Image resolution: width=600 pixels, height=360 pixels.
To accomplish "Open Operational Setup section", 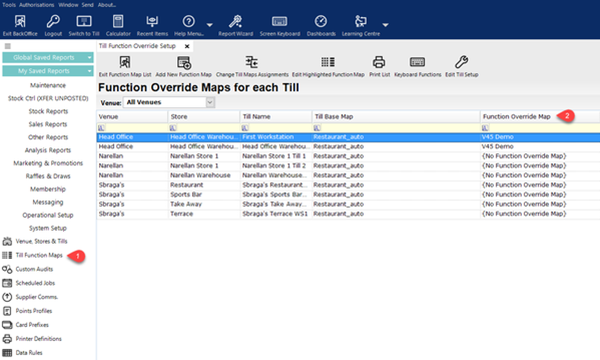I will click(48, 215).
